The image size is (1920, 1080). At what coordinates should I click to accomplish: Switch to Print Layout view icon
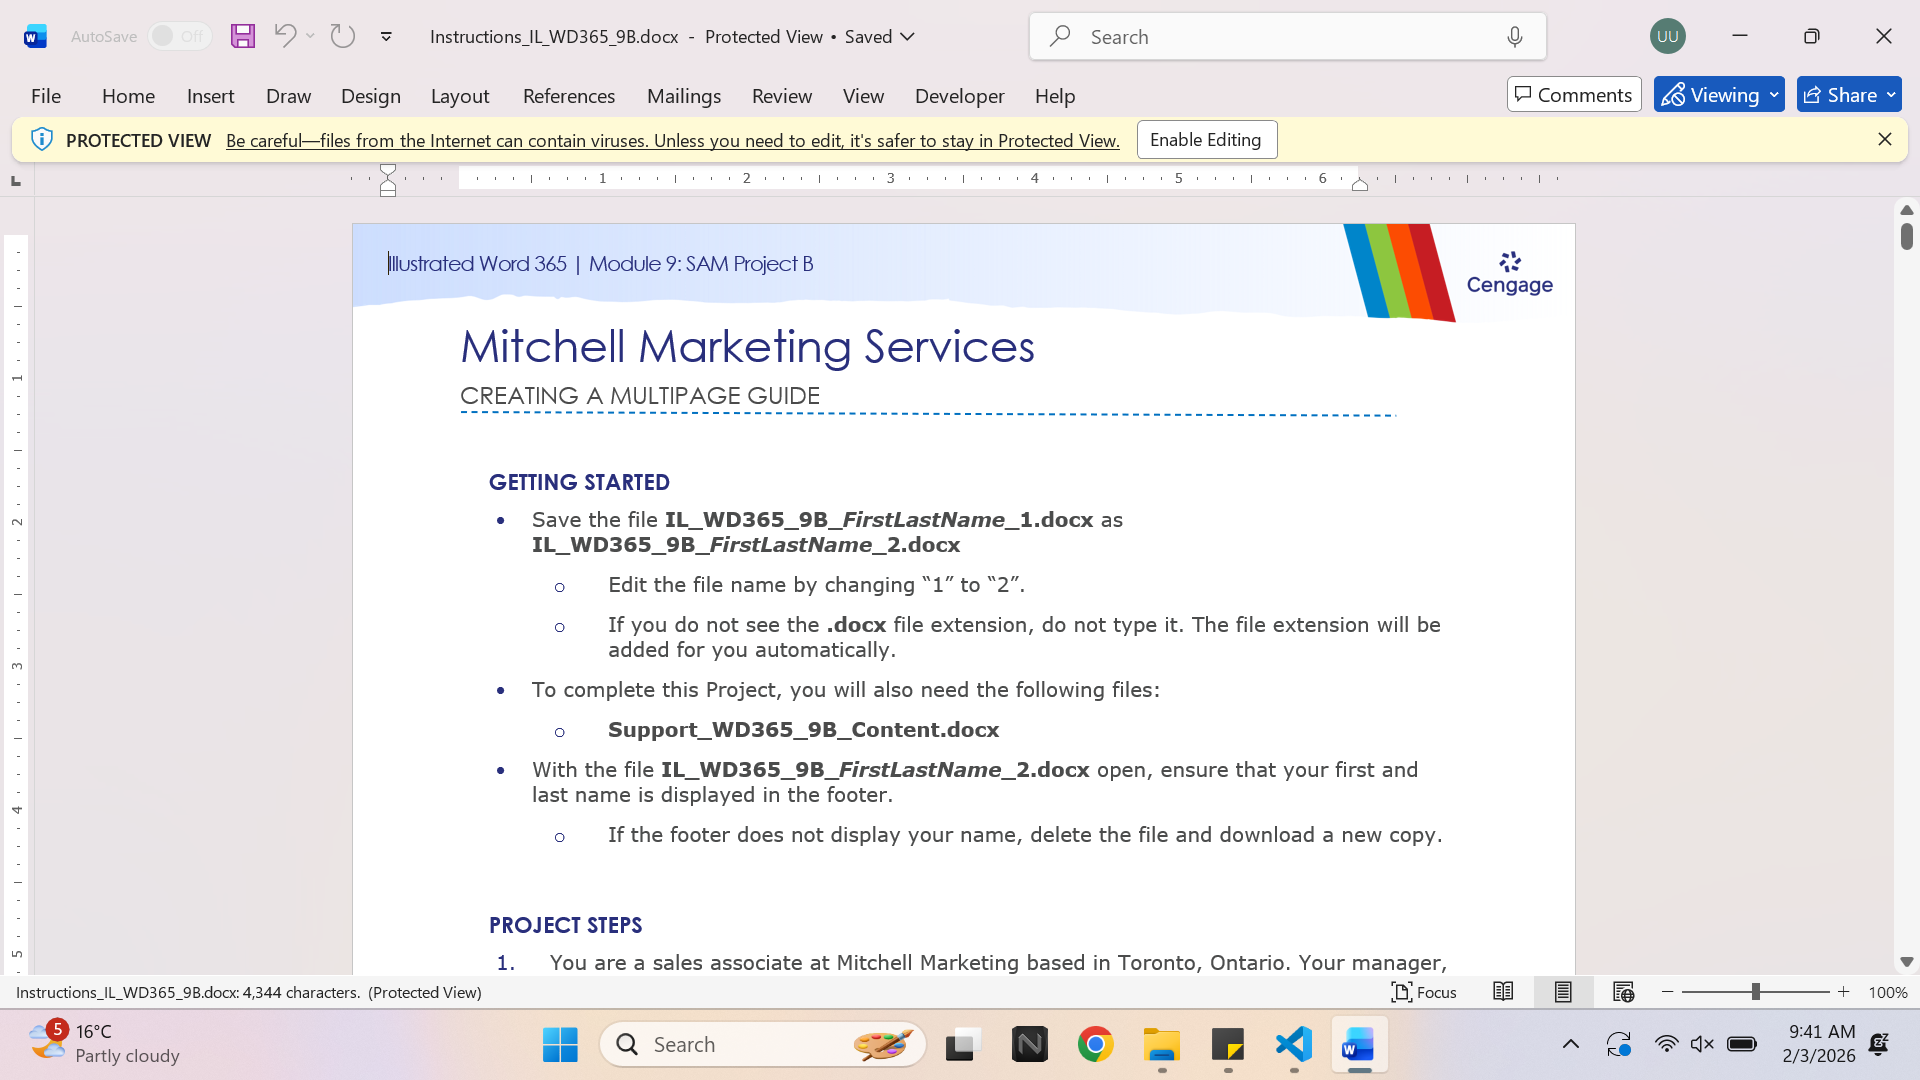click(1563, 992)
